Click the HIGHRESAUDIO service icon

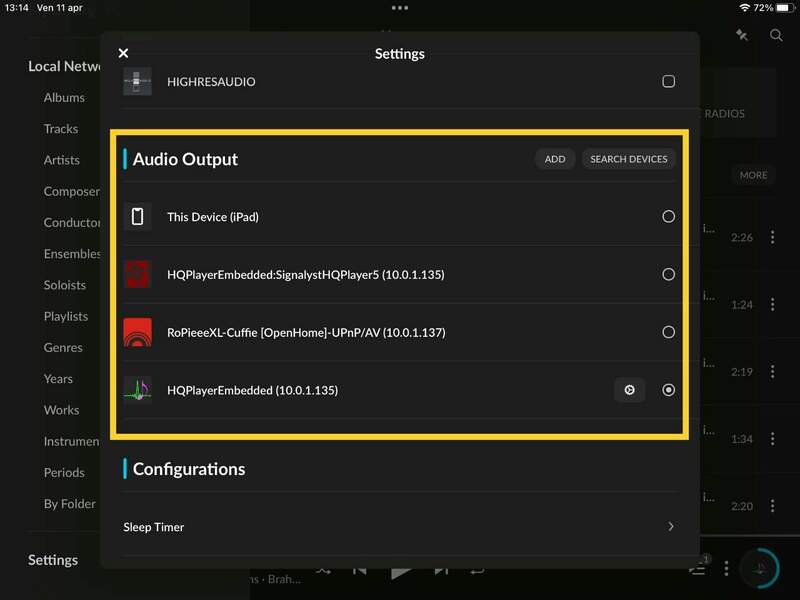(x=137, y=82)
